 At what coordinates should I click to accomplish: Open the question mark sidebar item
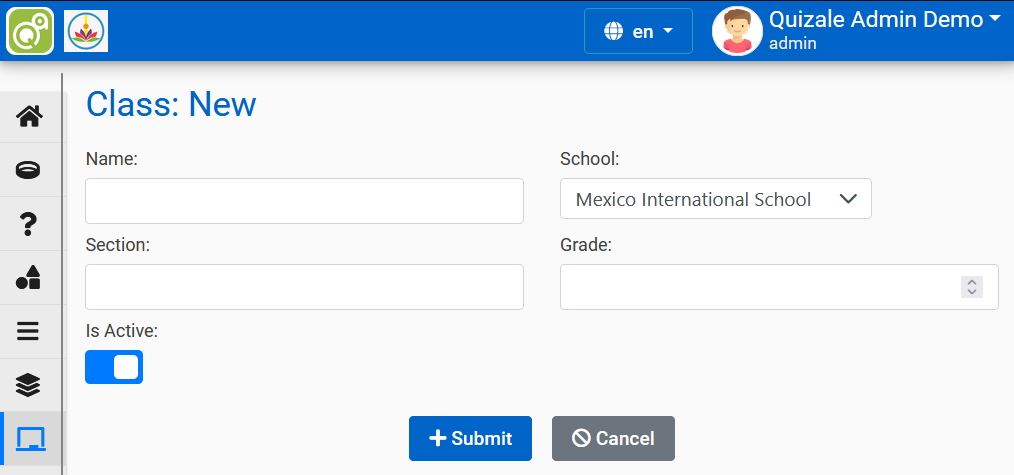tap(30, 224)
